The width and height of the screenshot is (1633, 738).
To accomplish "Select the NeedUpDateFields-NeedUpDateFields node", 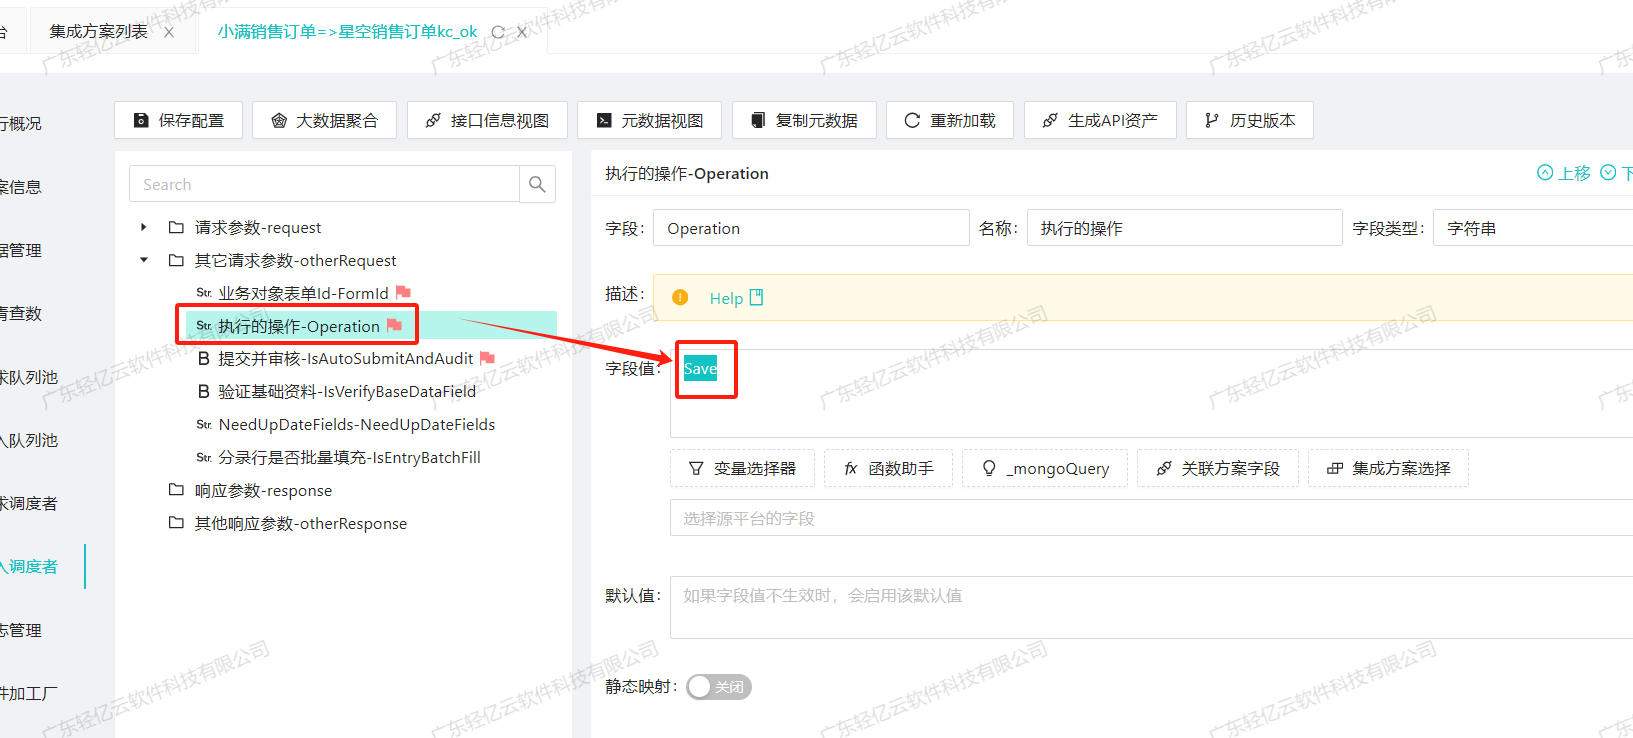I will (x=356, y=424).
